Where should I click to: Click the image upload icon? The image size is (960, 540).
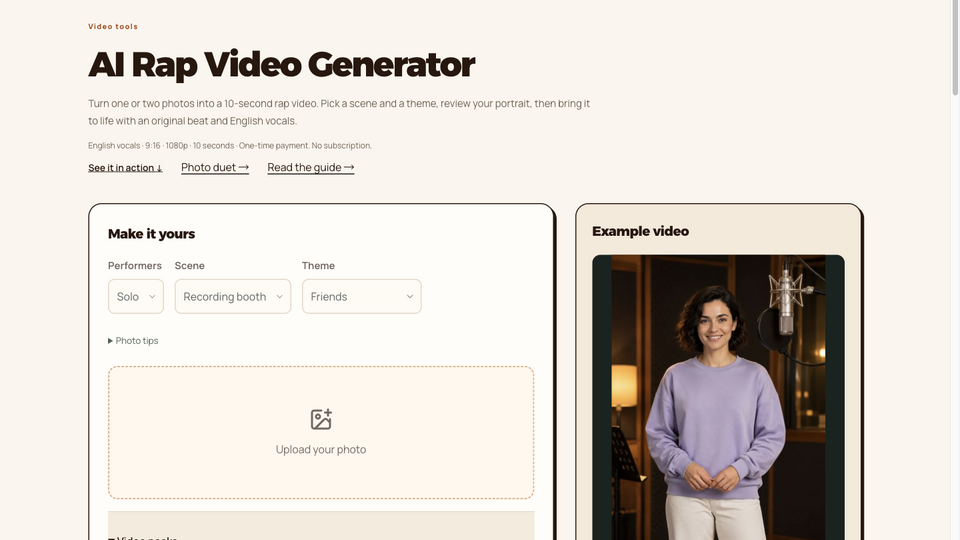click(x=321, y=419)
